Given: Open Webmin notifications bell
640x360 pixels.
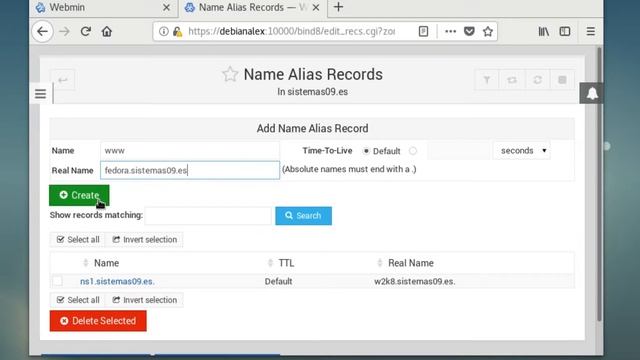Looking at the screenshot, I should pos(592,93).
